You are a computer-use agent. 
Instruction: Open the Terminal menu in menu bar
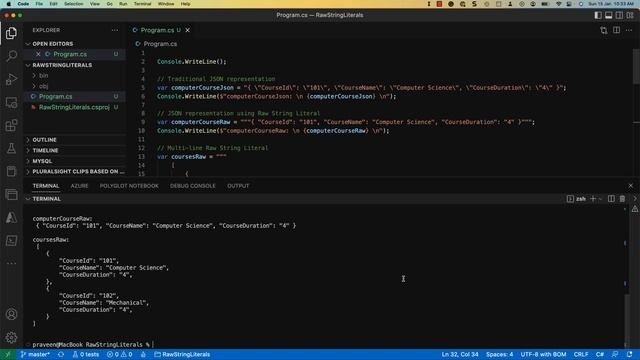[x=142, y=4]
